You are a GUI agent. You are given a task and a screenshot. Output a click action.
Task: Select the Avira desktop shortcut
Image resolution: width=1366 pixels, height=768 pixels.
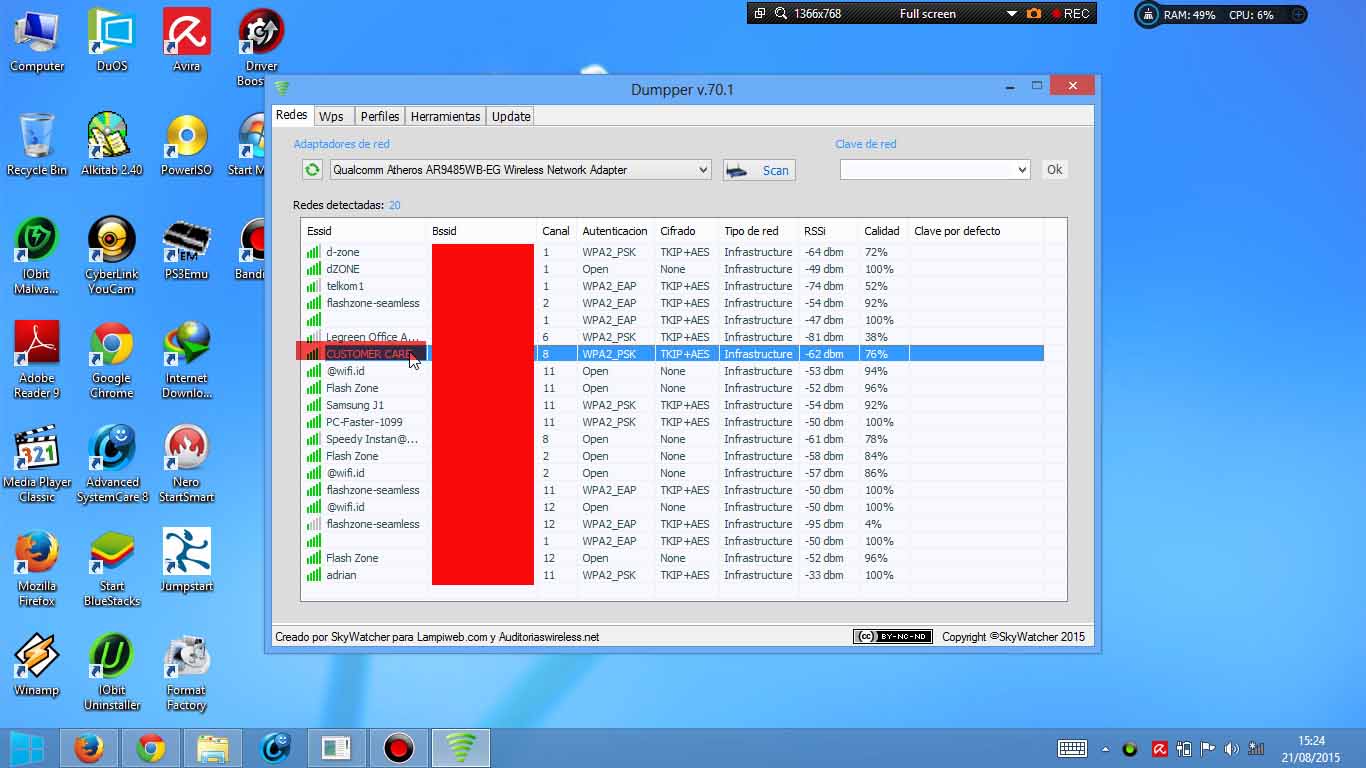point(187,41)
